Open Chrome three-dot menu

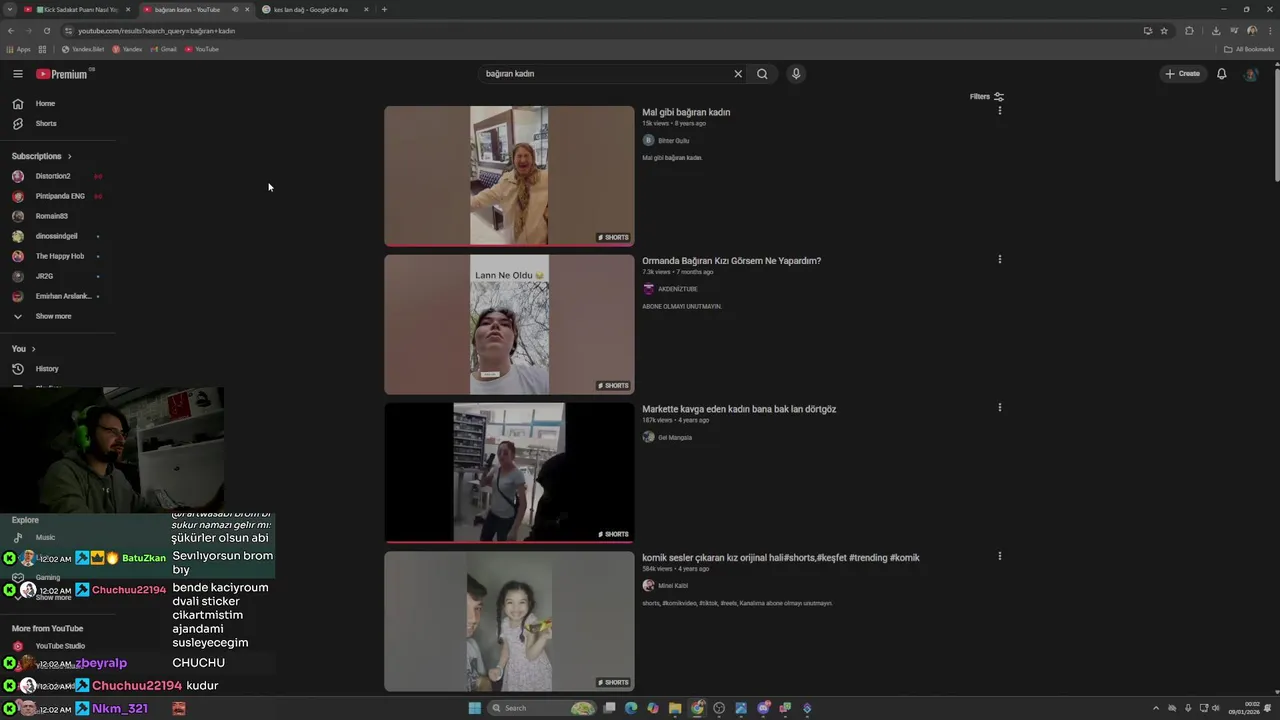click(1269, 31)
